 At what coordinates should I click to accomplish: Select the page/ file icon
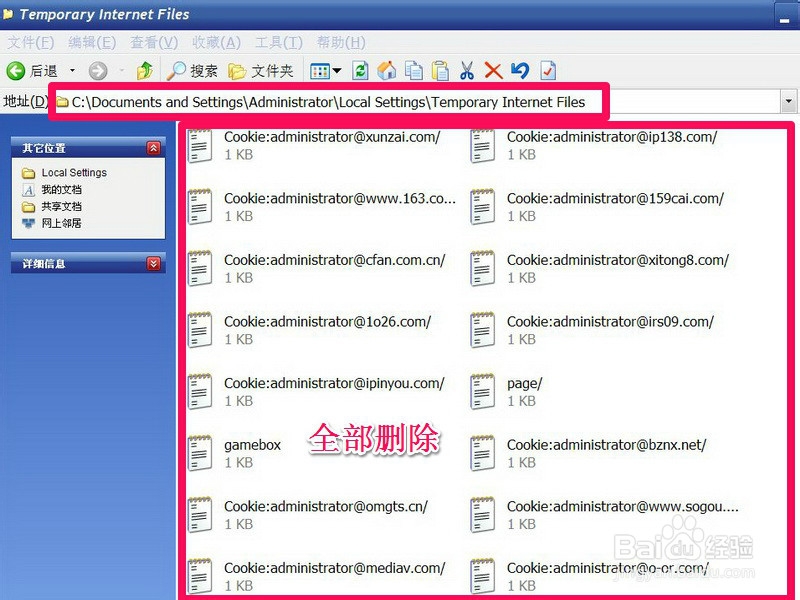pos(482,392)
